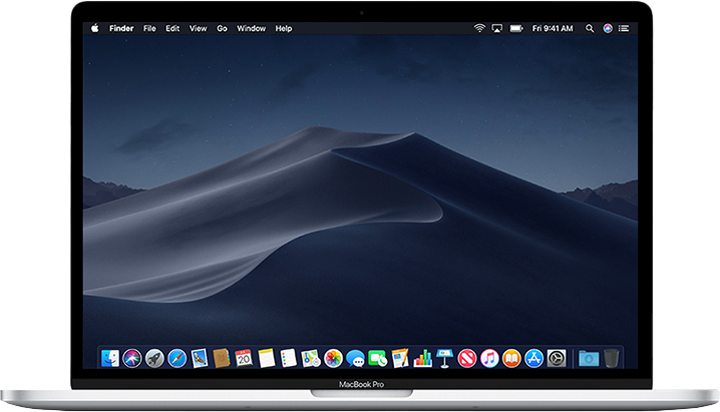Viewport: 720px width, 412px height.
Task: Open Safari compass icon in dock
Action: pyautogui.click(x=177, y=357)
